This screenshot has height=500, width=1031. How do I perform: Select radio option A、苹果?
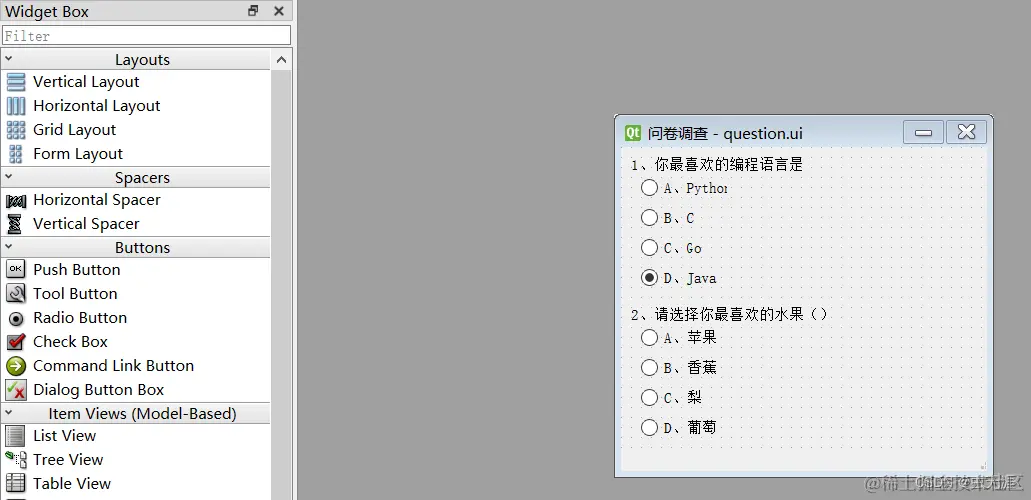(x=679, y=338)
